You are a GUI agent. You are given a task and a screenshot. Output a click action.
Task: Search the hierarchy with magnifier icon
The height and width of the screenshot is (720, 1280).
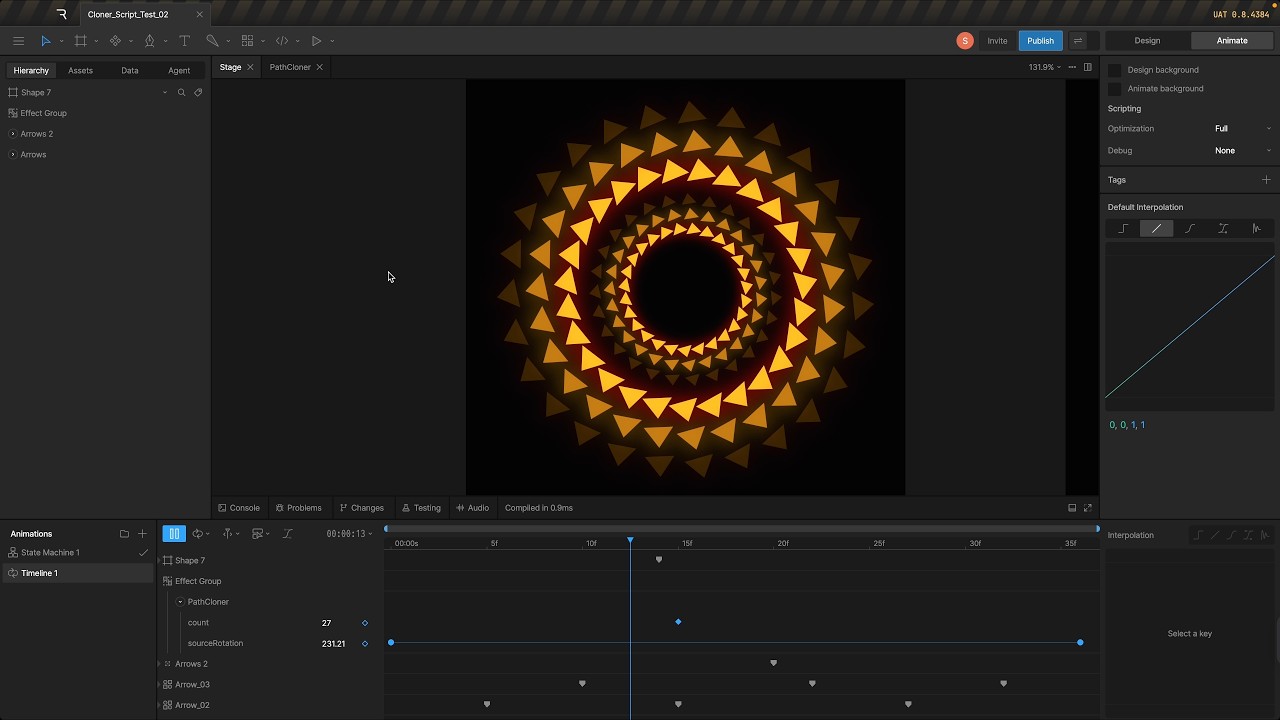pos(181,92)
